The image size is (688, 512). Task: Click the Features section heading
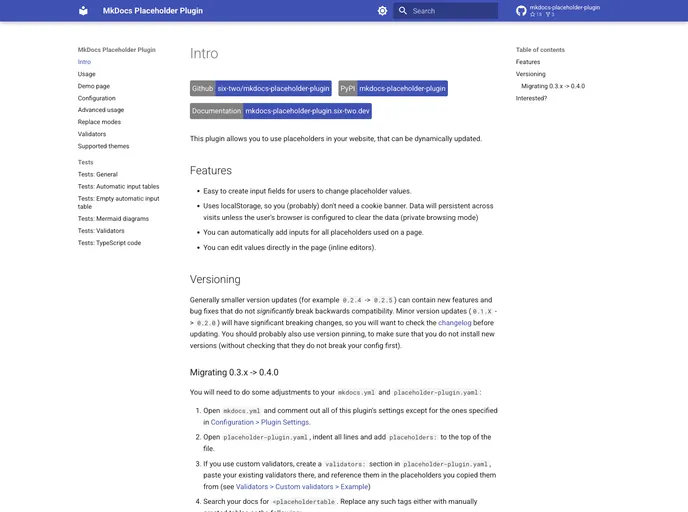tap(211, 170)
